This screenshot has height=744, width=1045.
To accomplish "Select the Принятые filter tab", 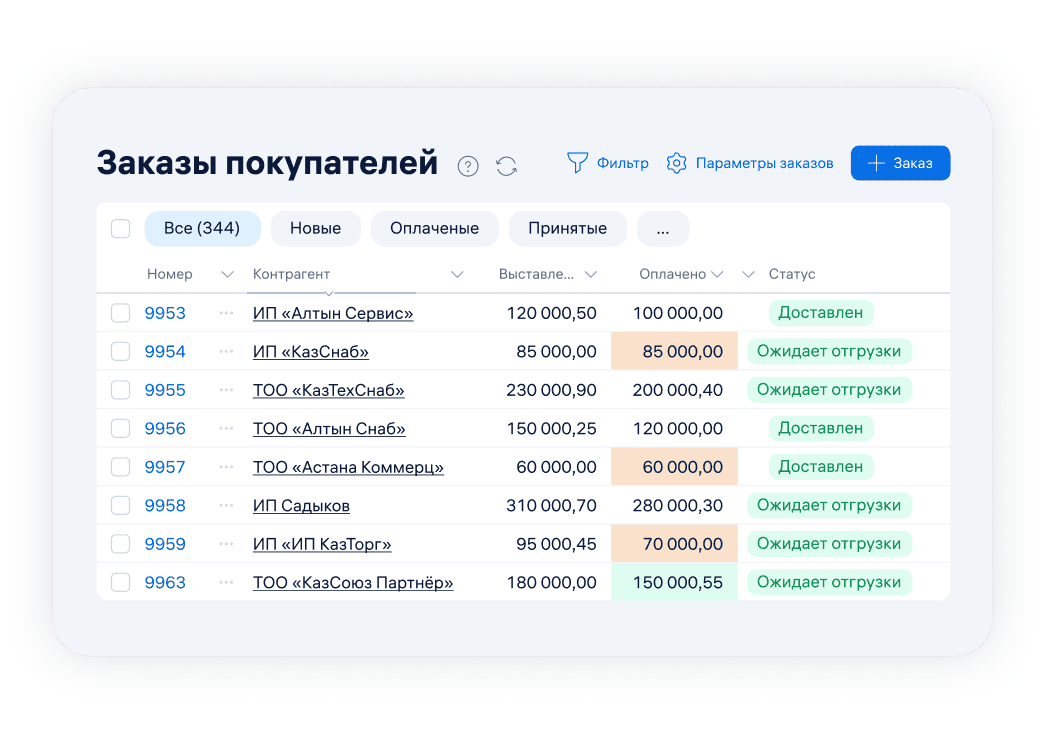I will coord(568,228).
